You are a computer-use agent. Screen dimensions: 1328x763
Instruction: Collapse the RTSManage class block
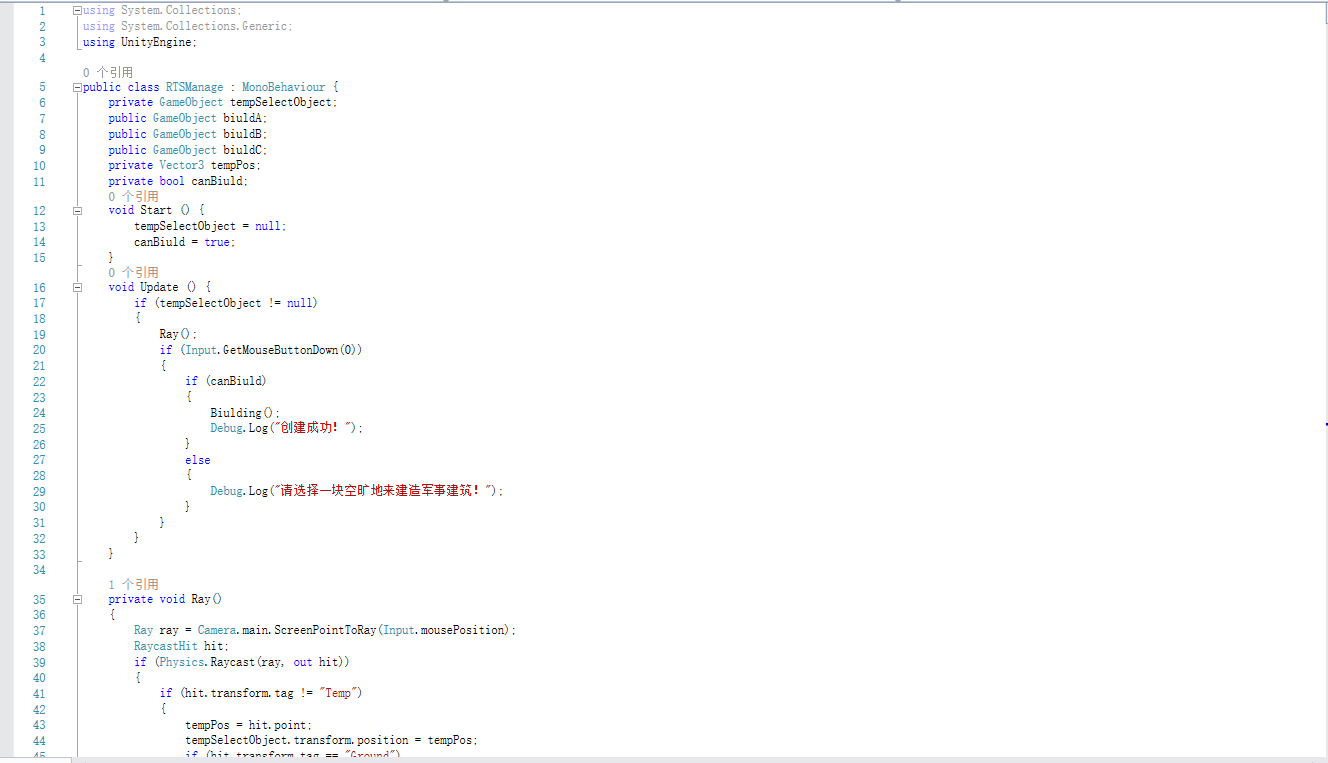[77, 87]
